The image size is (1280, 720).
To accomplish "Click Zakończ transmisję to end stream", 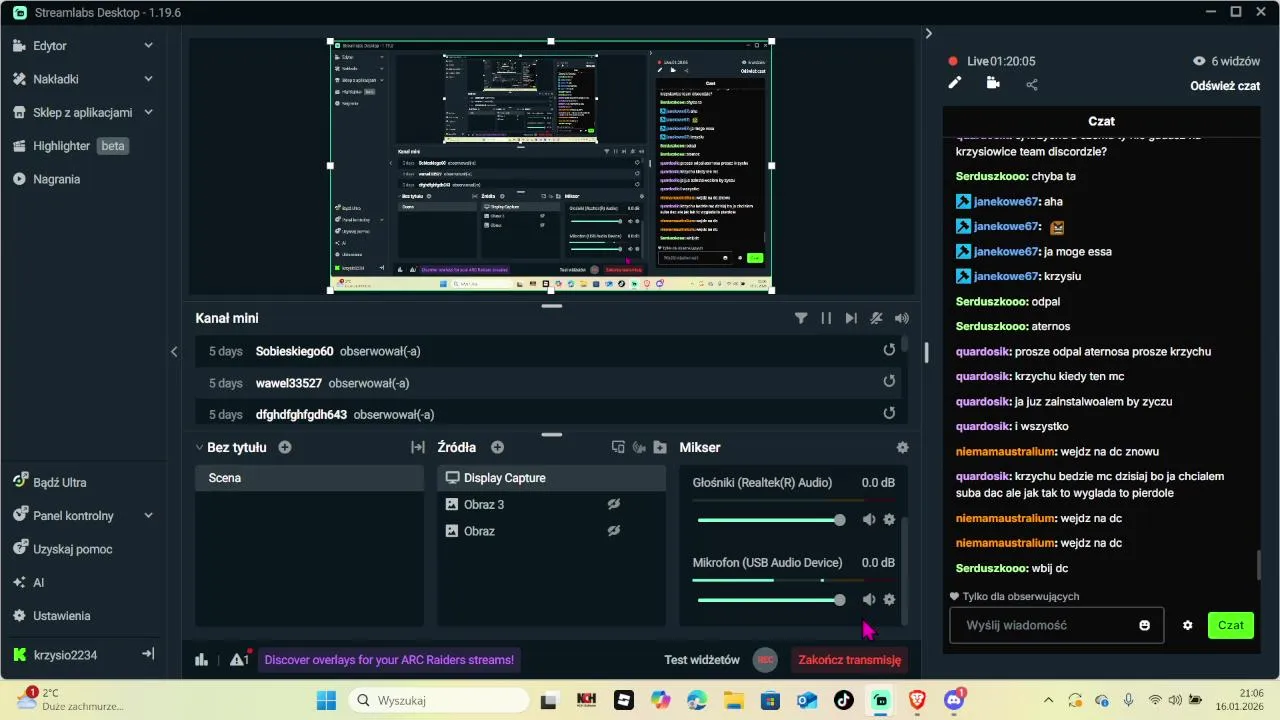I will click(x=850, y=660).
